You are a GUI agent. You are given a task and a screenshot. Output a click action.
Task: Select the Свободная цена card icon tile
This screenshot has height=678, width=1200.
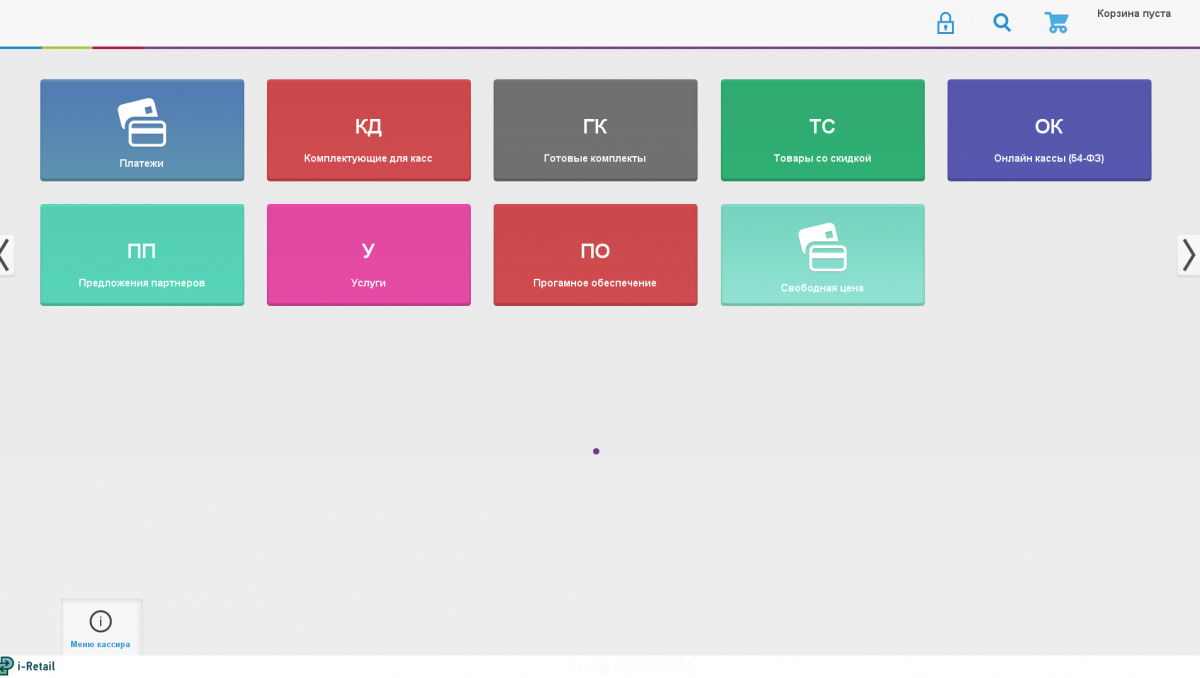click(x=822, y=247)
